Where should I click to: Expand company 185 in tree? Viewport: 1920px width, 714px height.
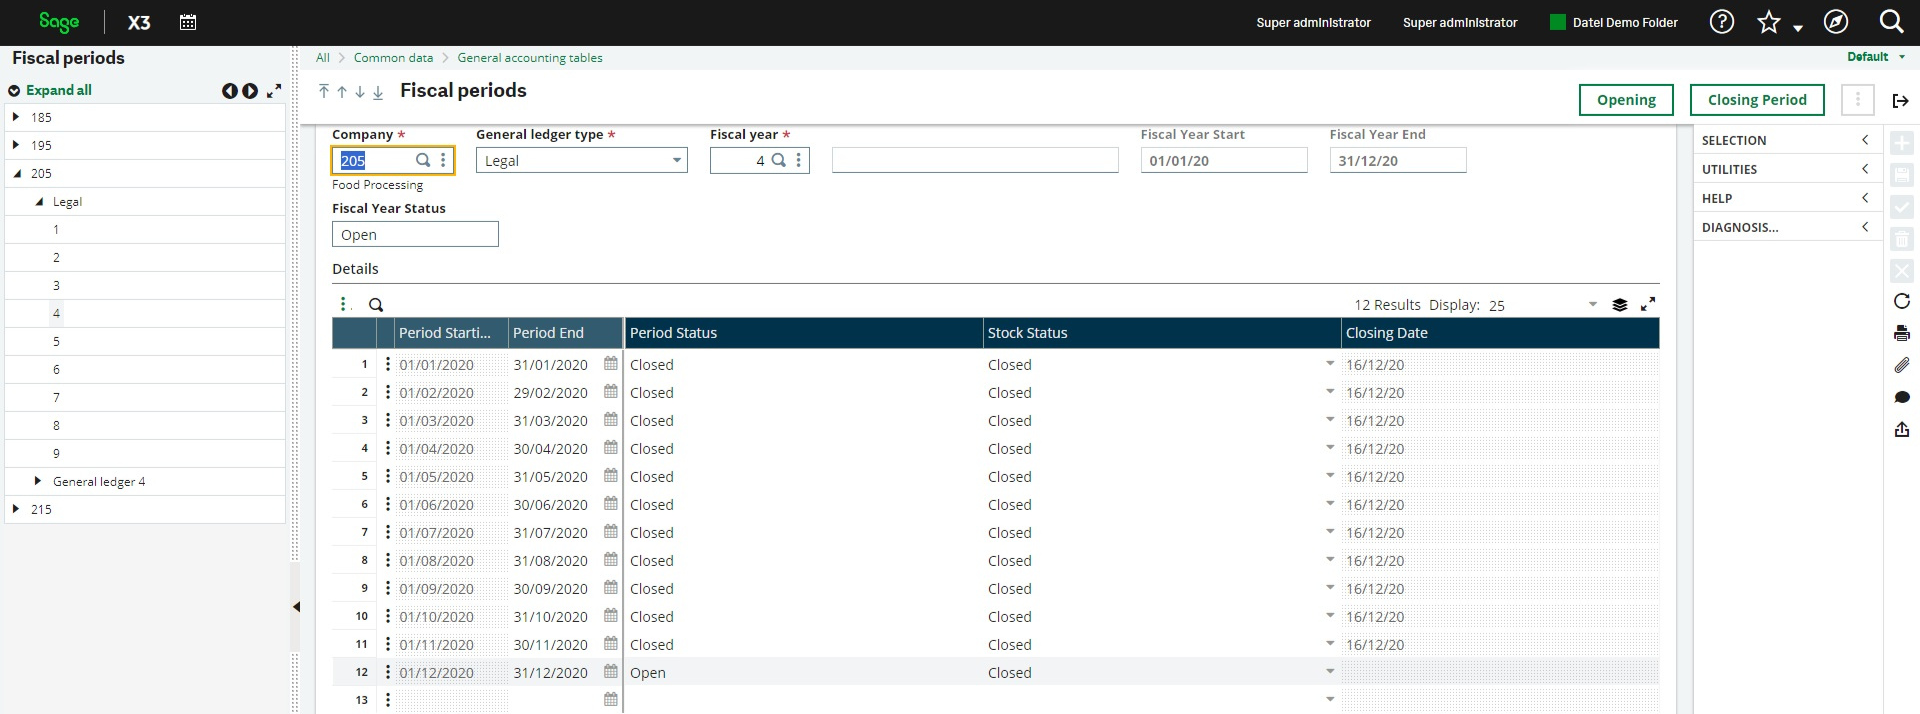coord(16,117)
